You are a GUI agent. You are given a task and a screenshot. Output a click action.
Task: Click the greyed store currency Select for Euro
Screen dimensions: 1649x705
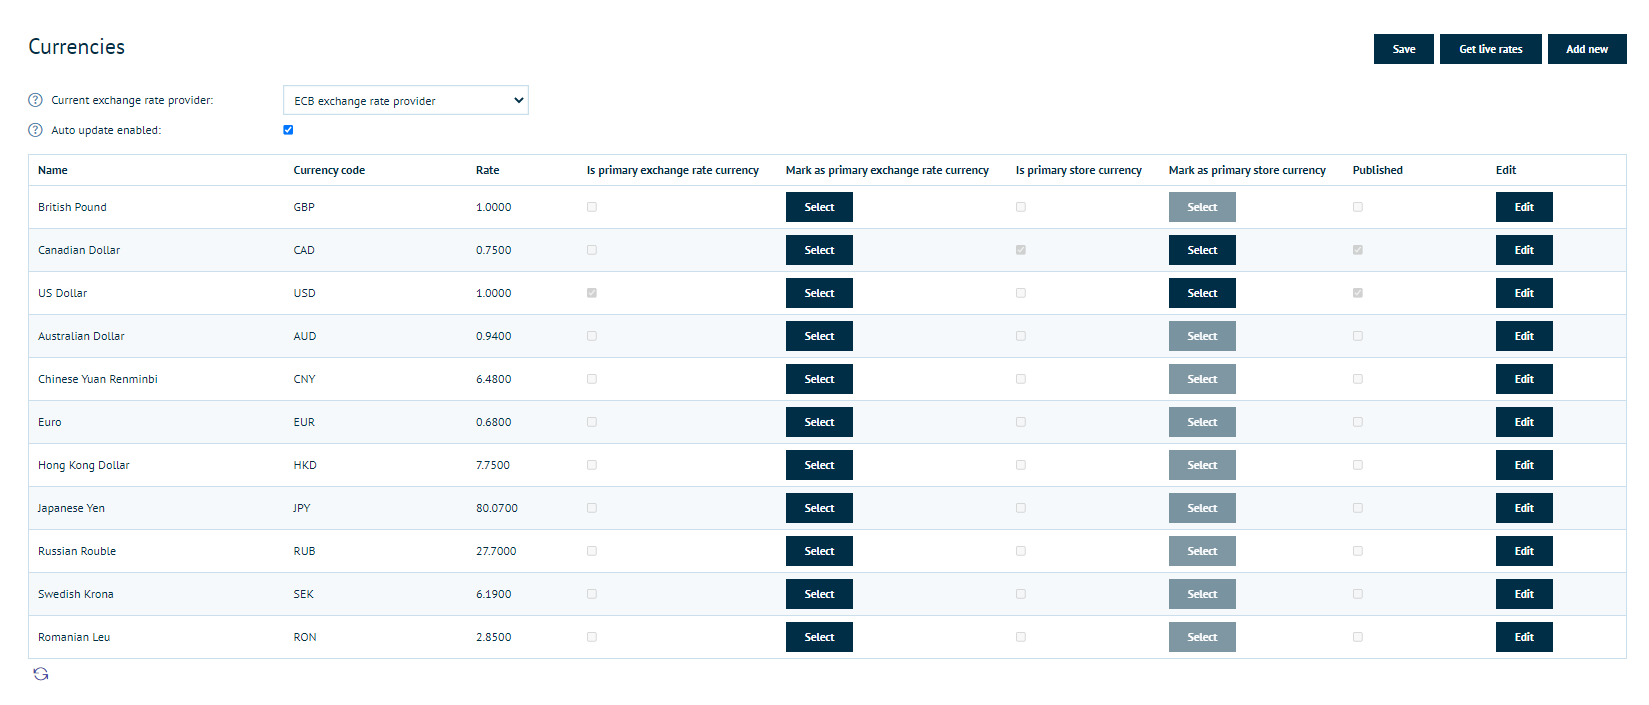[1202, 422]
